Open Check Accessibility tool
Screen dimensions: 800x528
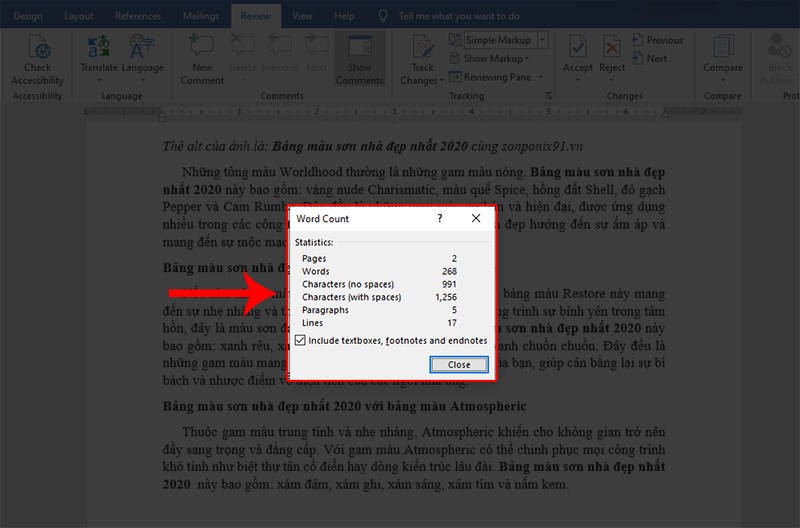coord(37,60)
